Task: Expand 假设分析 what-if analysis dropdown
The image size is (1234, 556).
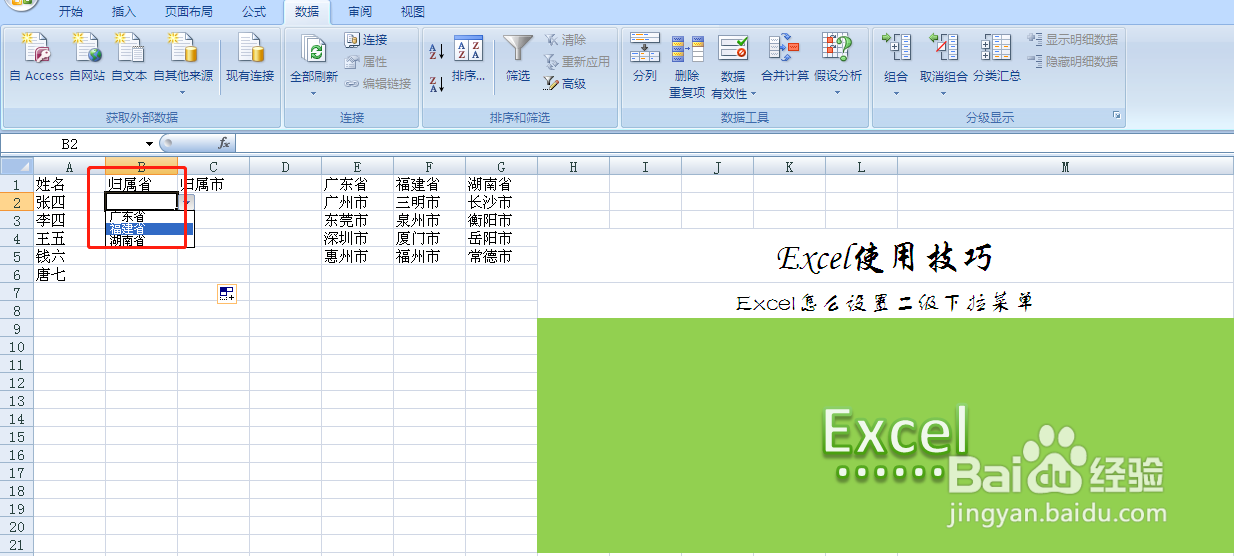Action: pyautogui.click(x=838, y=93)
